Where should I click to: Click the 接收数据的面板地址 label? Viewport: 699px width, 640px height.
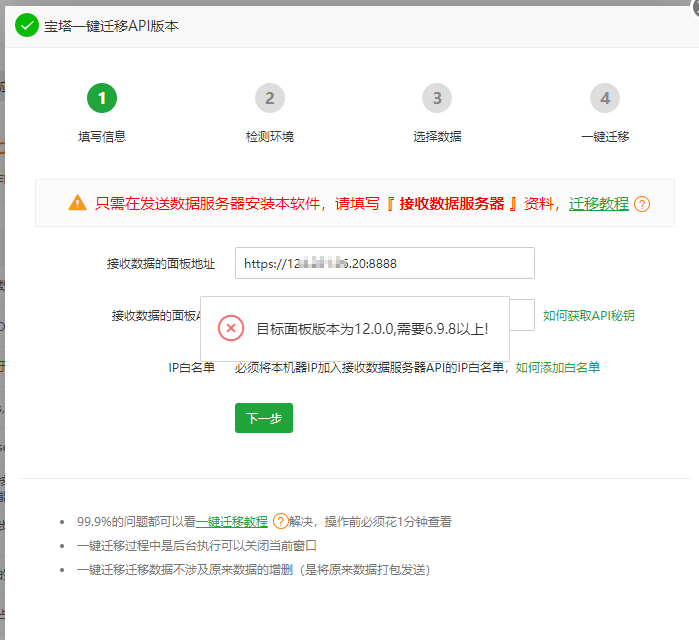(x=161, y=264)
